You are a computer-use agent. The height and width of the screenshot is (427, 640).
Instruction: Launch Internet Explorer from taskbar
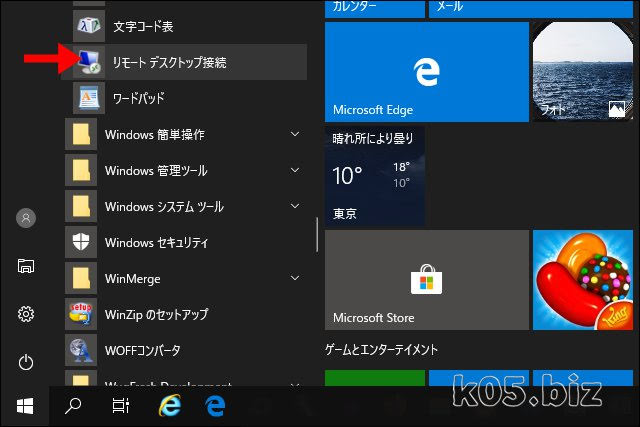tap(169, 405)
